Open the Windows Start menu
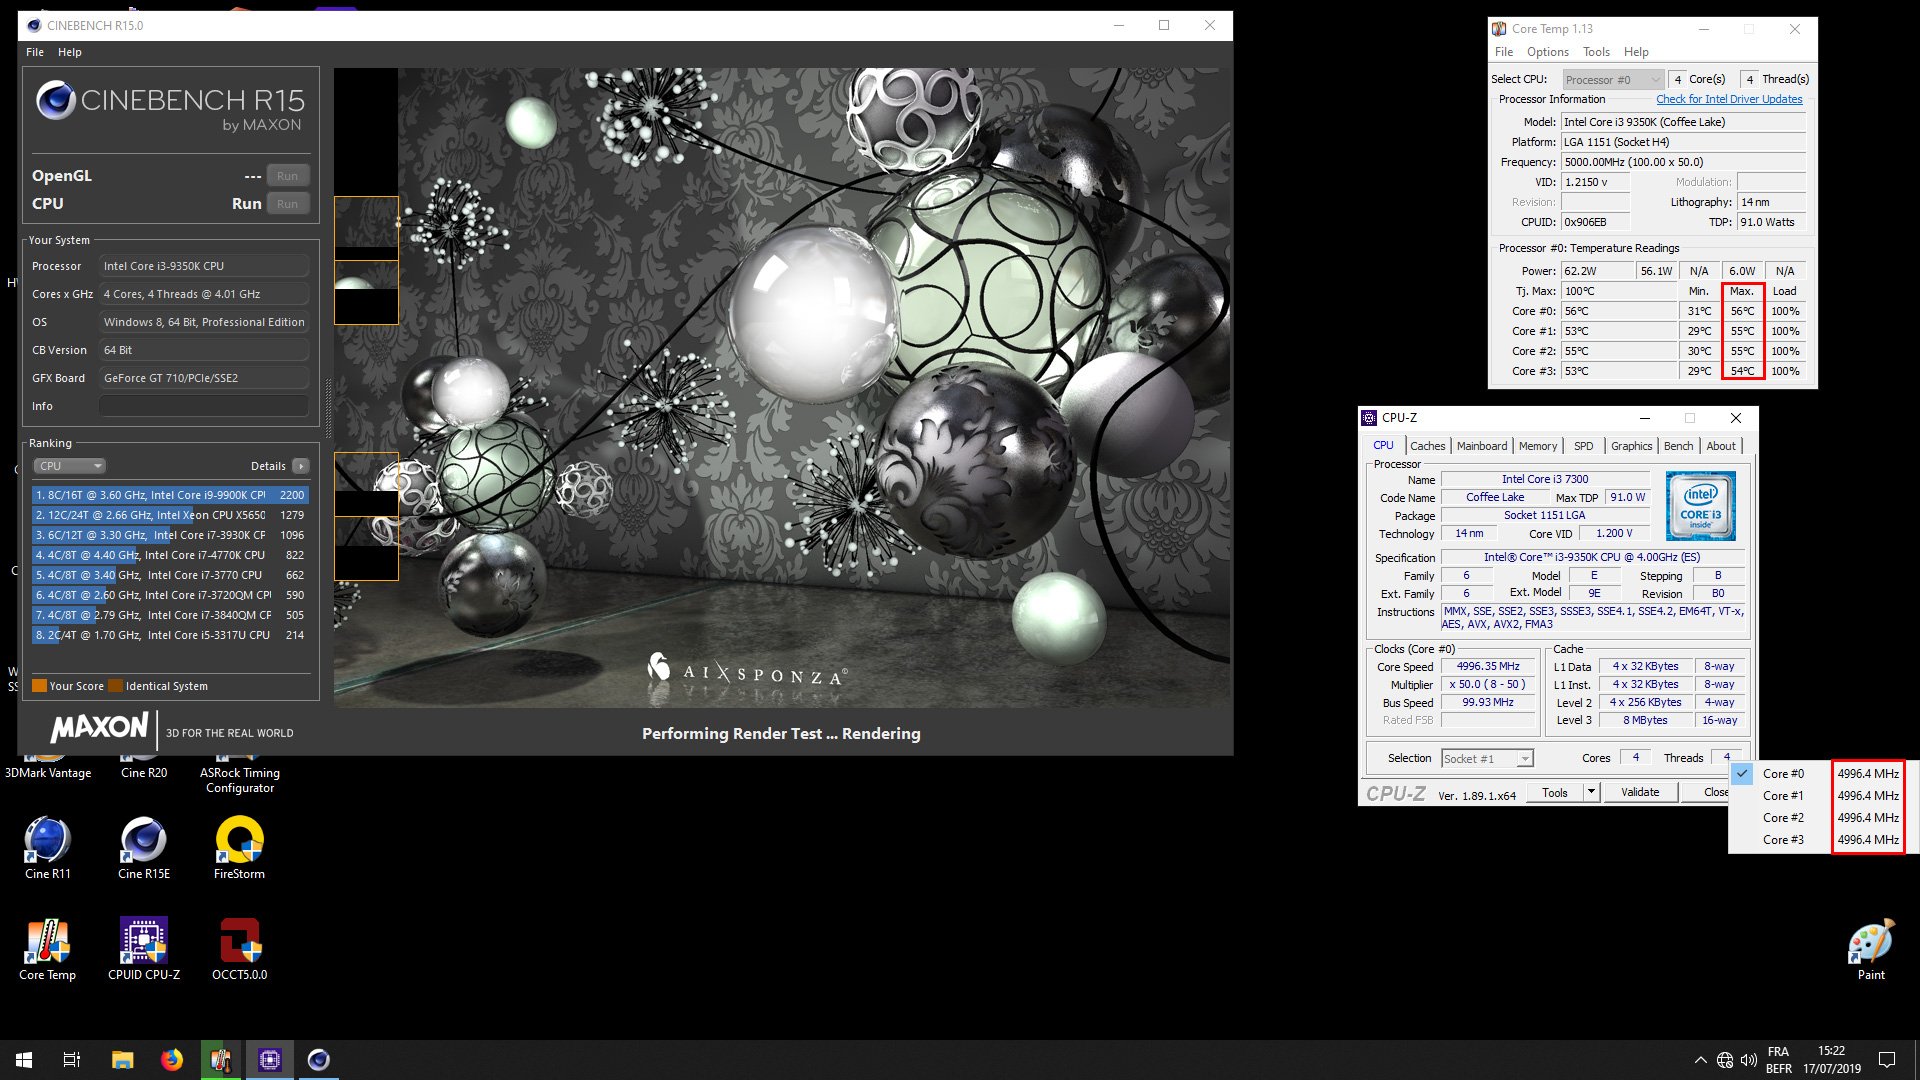The image size is (1920, 1080). coord(24,1060)
